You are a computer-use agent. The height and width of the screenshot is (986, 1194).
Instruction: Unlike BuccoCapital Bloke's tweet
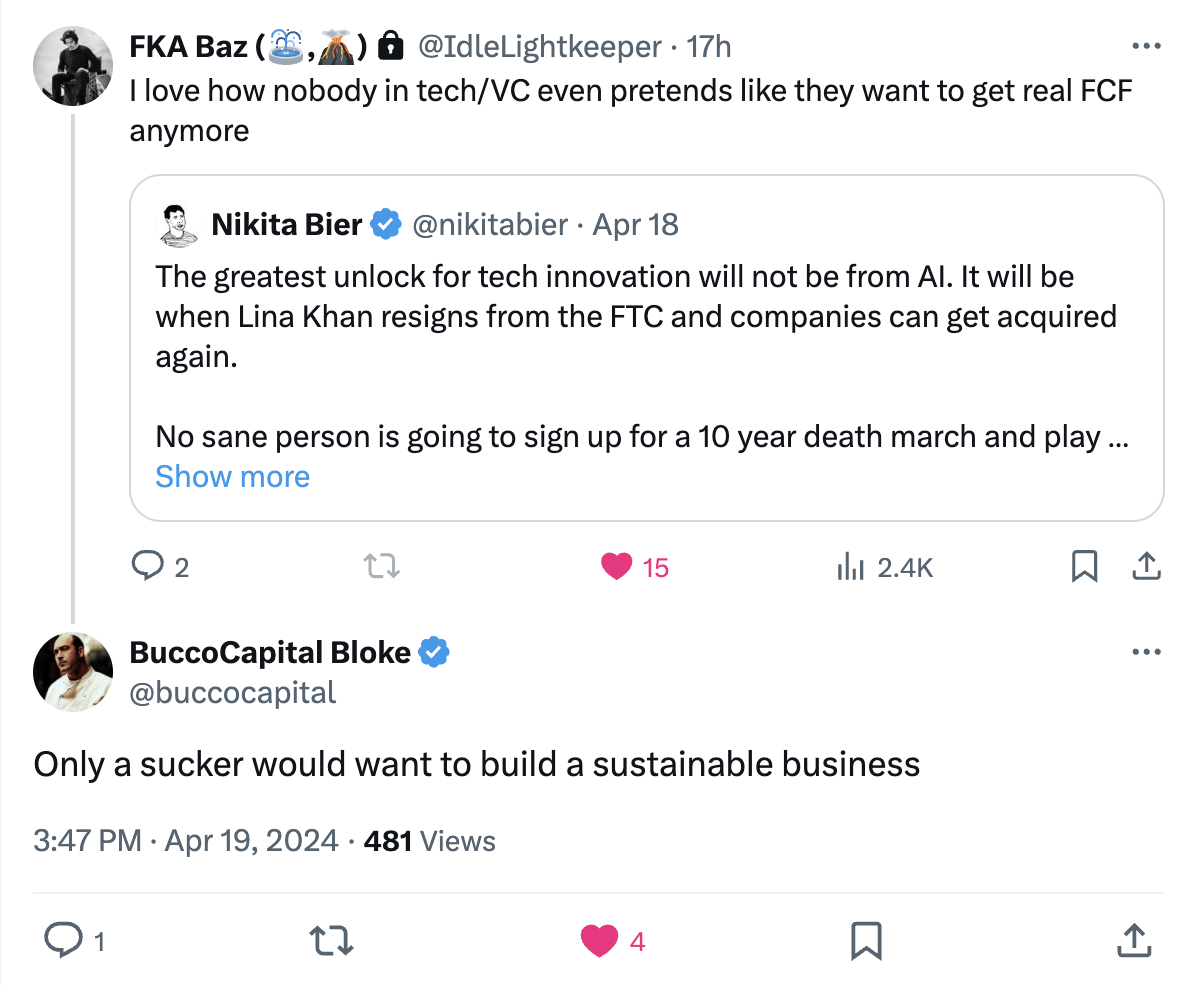(600, 940)
